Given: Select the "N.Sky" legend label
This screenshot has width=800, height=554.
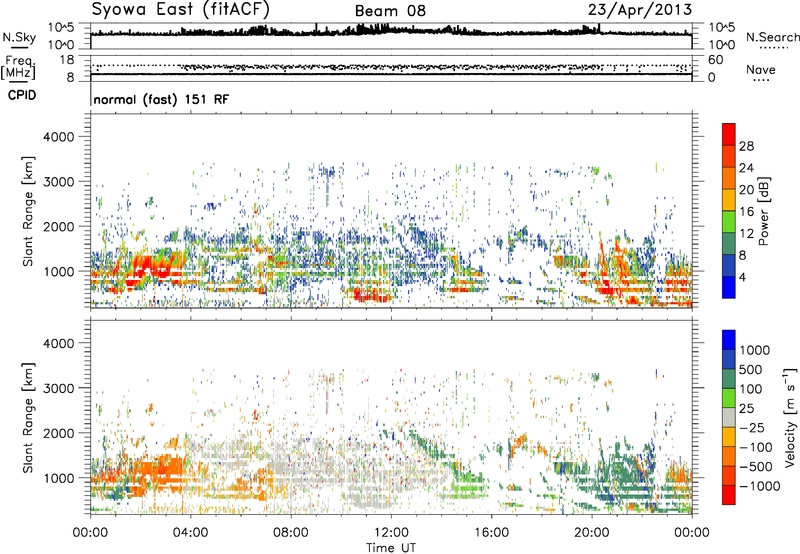Looking at the screenshot, I should (19, 37).
